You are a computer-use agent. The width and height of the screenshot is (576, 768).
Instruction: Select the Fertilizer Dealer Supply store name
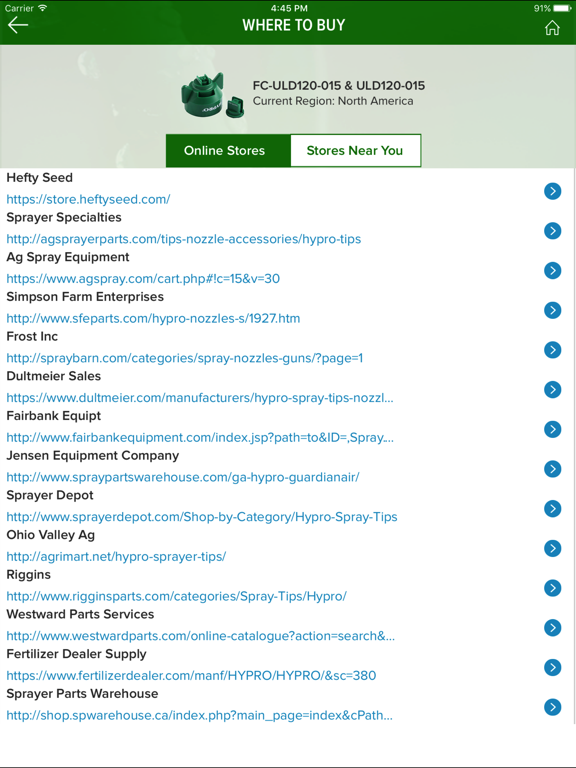[x=76, y=653]
